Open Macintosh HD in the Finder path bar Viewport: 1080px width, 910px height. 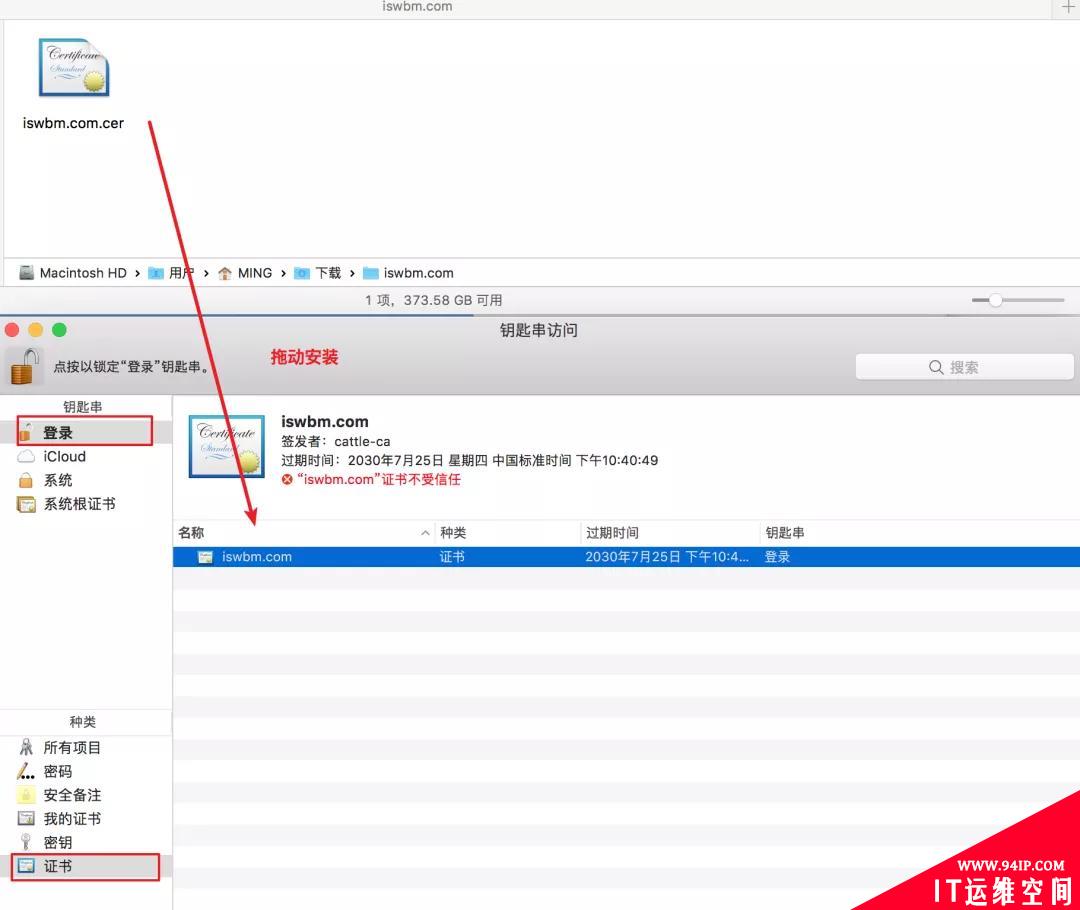tap(73, 273)
